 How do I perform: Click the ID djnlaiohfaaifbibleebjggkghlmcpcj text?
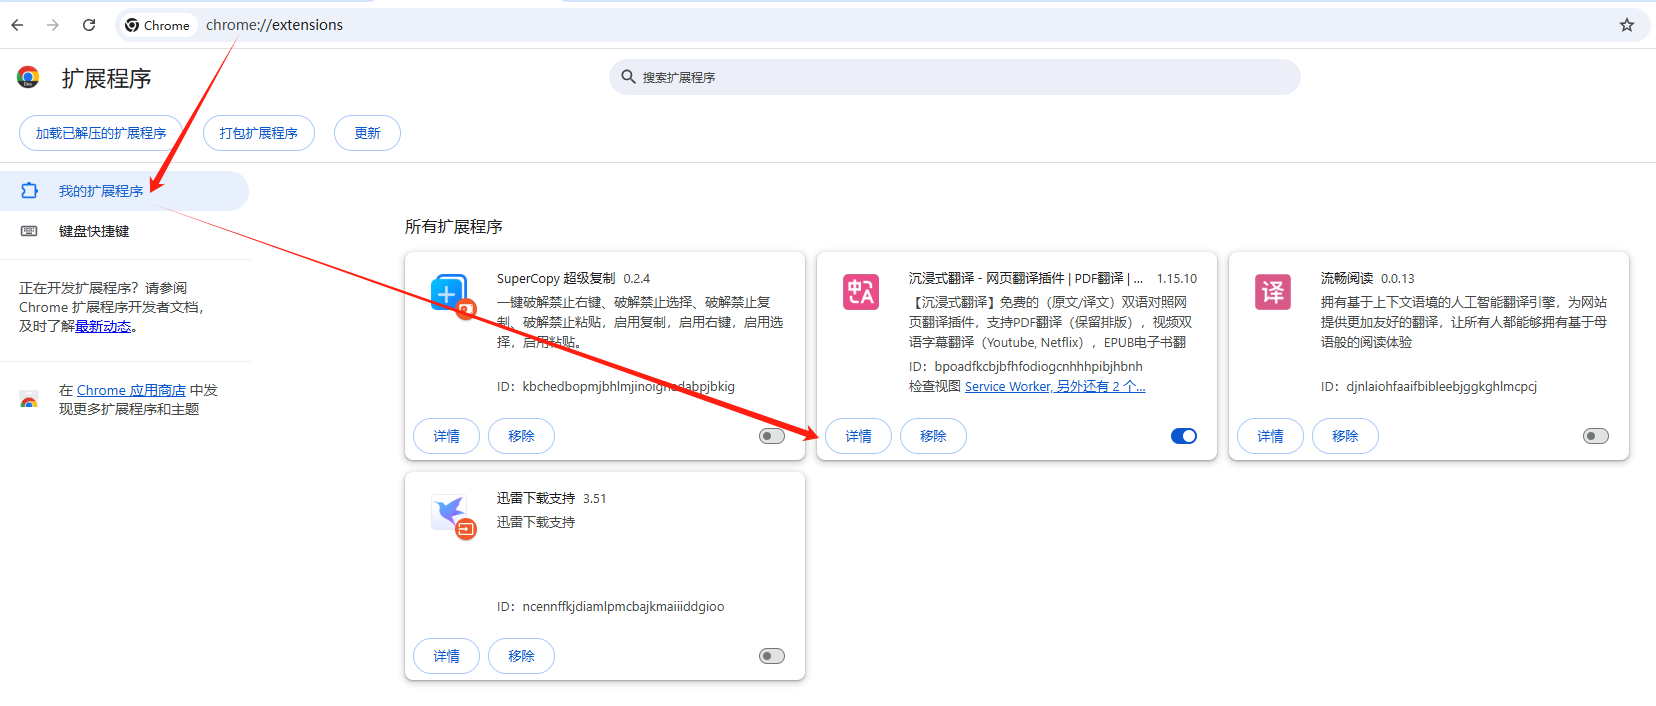pyautogui.click(x=1429, y=386)
